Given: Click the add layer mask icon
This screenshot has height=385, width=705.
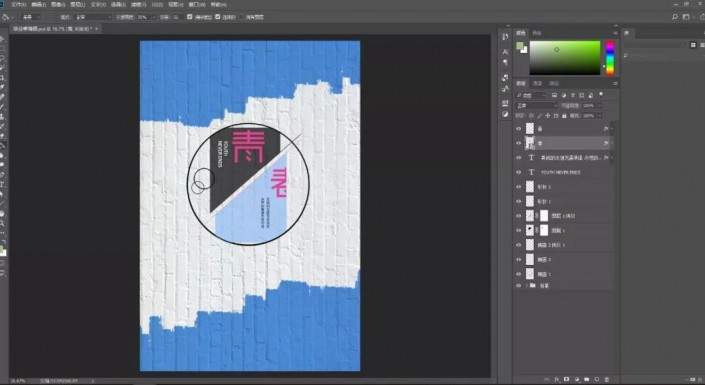Looking at the screenshot, I should [567, 380].
